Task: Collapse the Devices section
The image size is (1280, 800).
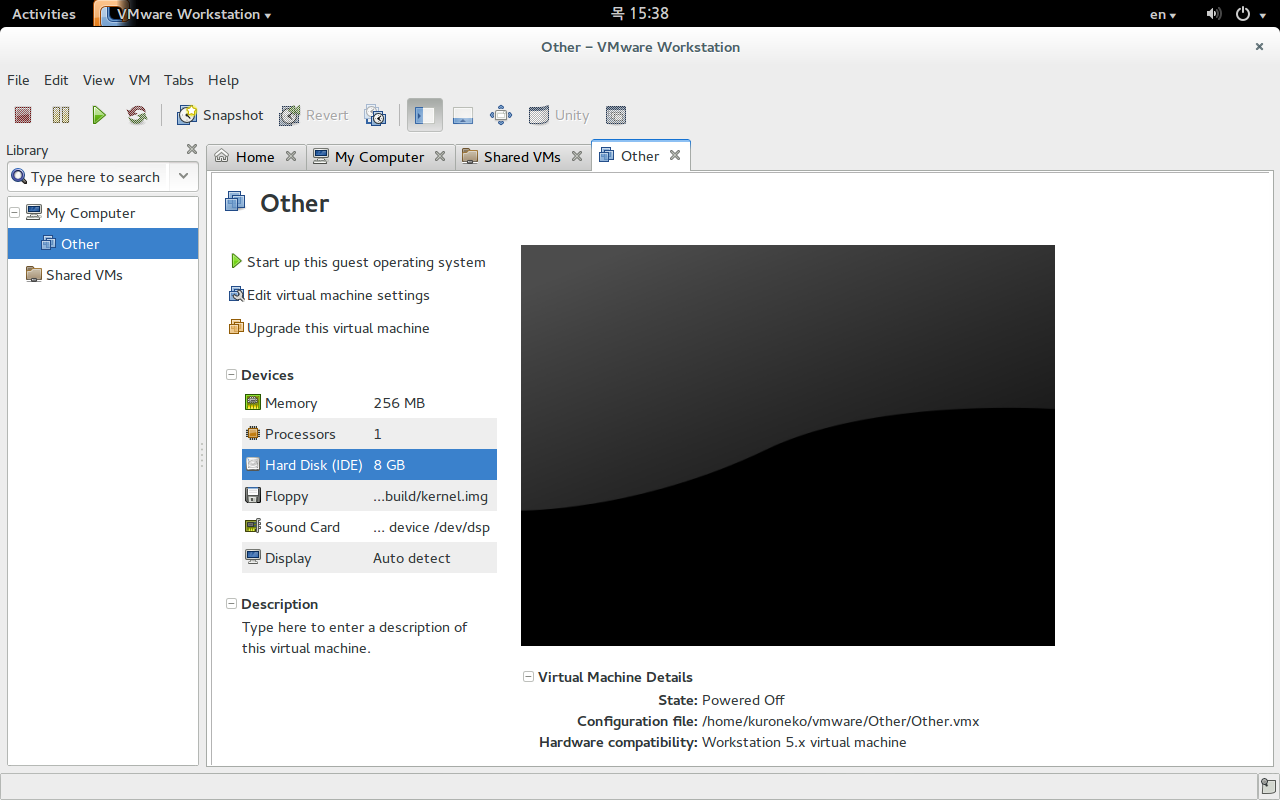Action: coord(232,375)
